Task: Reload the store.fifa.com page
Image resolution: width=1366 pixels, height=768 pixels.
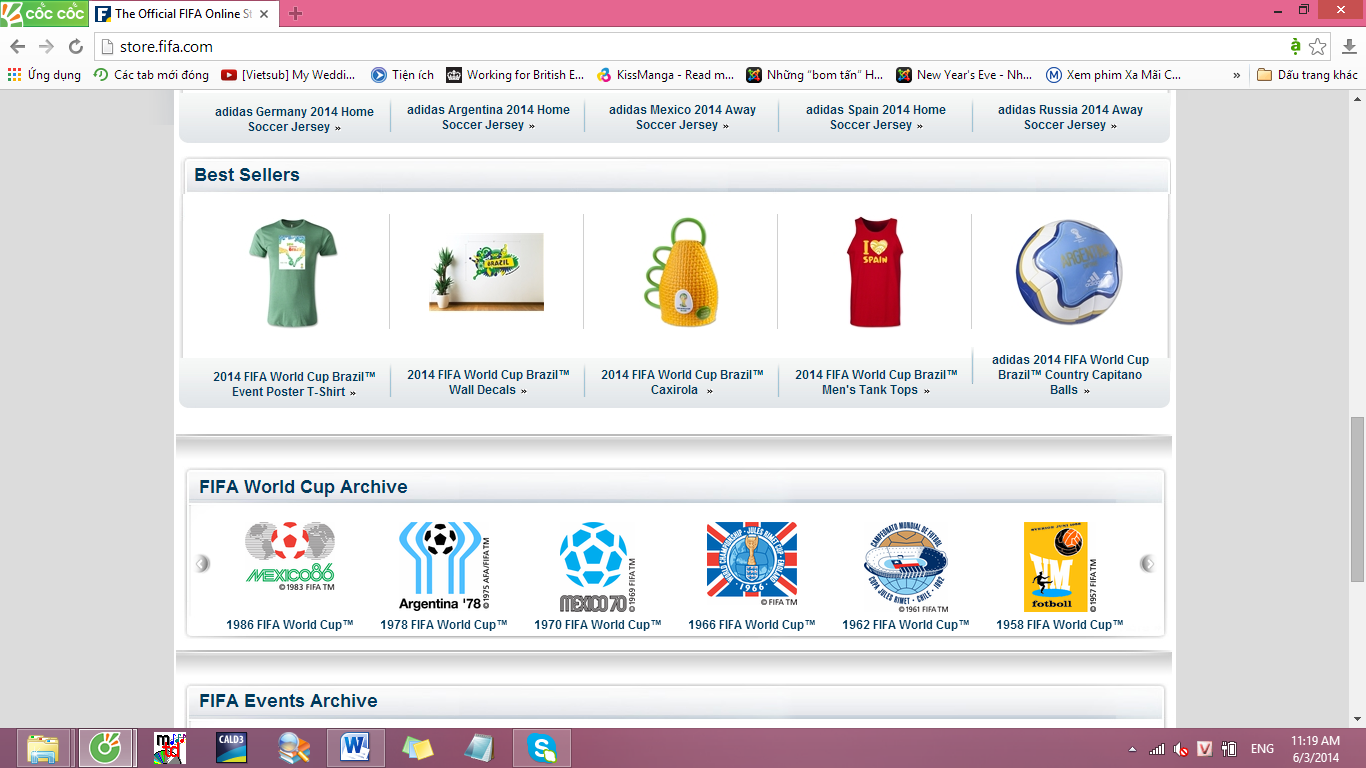Action: click(75, 47)
